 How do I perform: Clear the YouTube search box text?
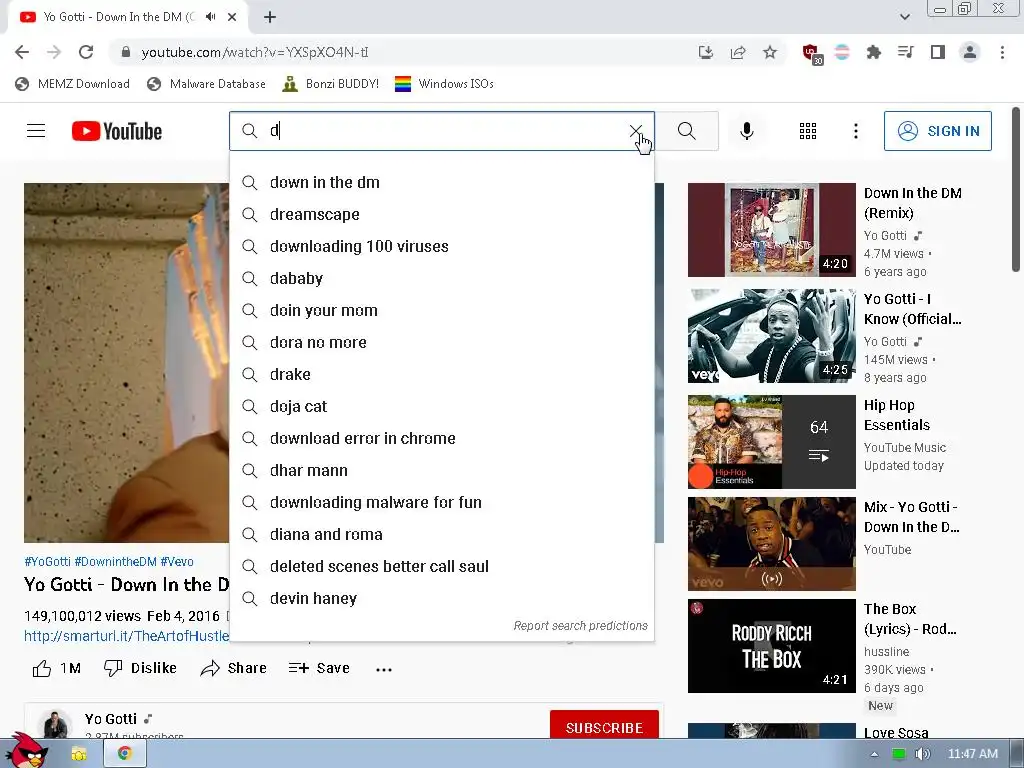[x=635, y=131]
